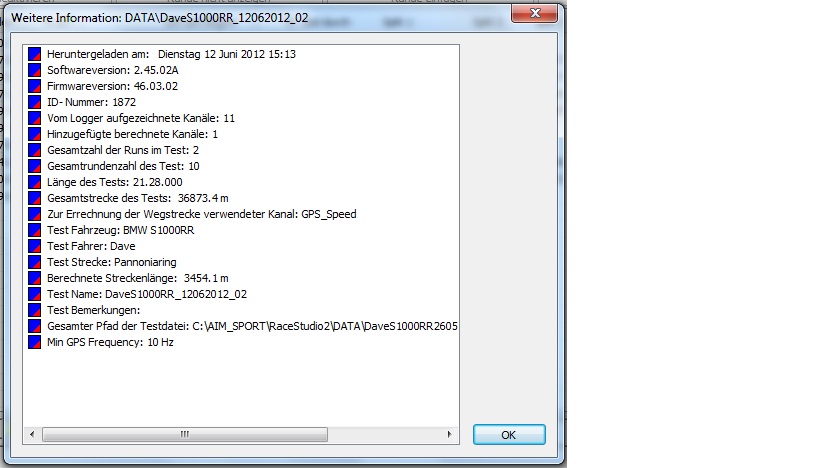Click icon next to Min GPS Frequency

click(34, 342)
